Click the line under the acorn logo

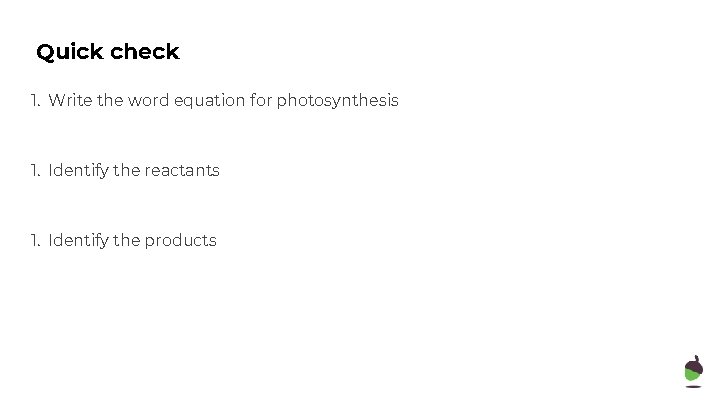693,387
